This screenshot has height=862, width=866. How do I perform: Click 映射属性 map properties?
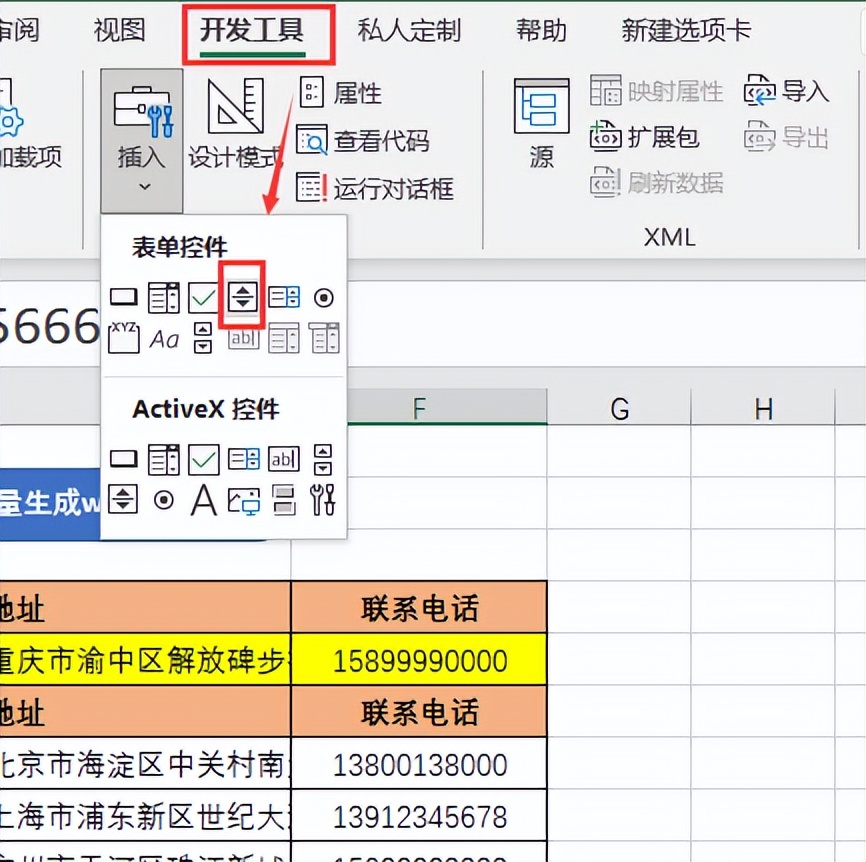656,91
